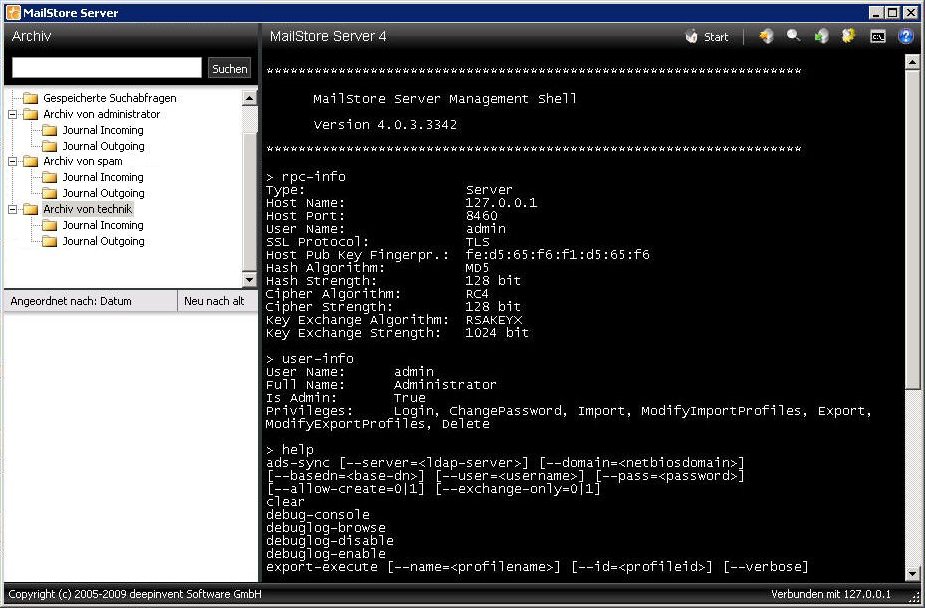Open Journal Outgoing under Archiv von administrator
925x608 pixels.
click(104, 146)
